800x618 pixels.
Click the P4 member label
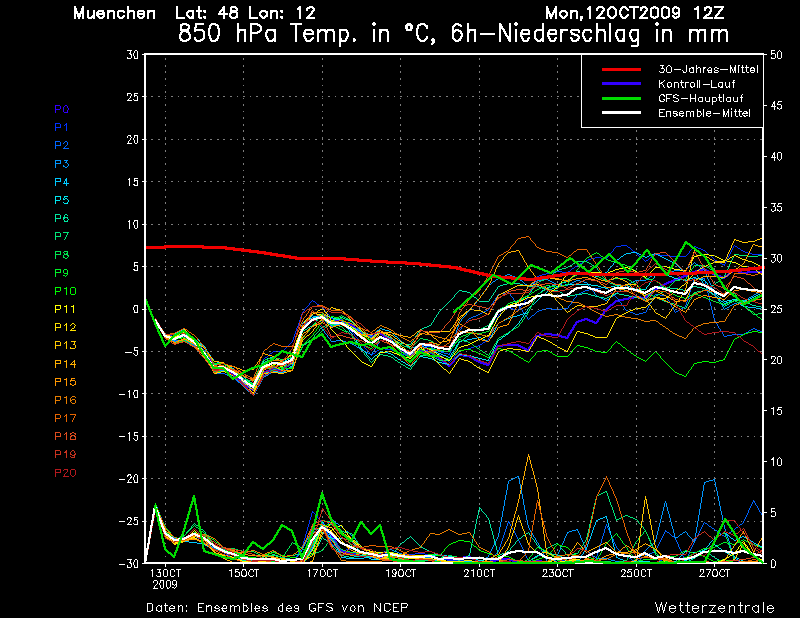(61, 182)
